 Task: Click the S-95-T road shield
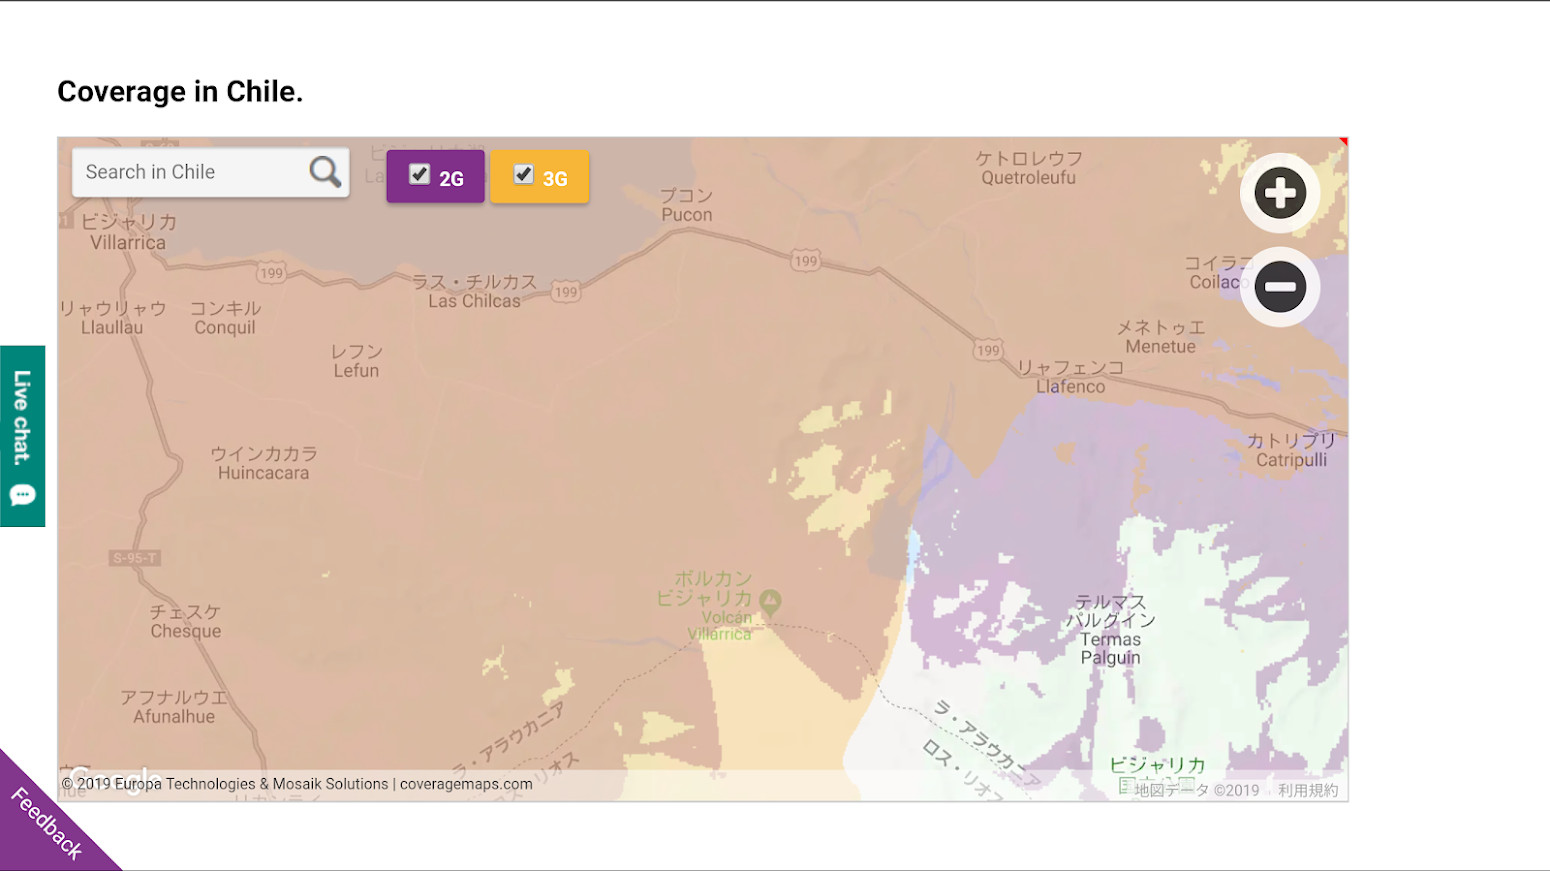pos(134,558)
